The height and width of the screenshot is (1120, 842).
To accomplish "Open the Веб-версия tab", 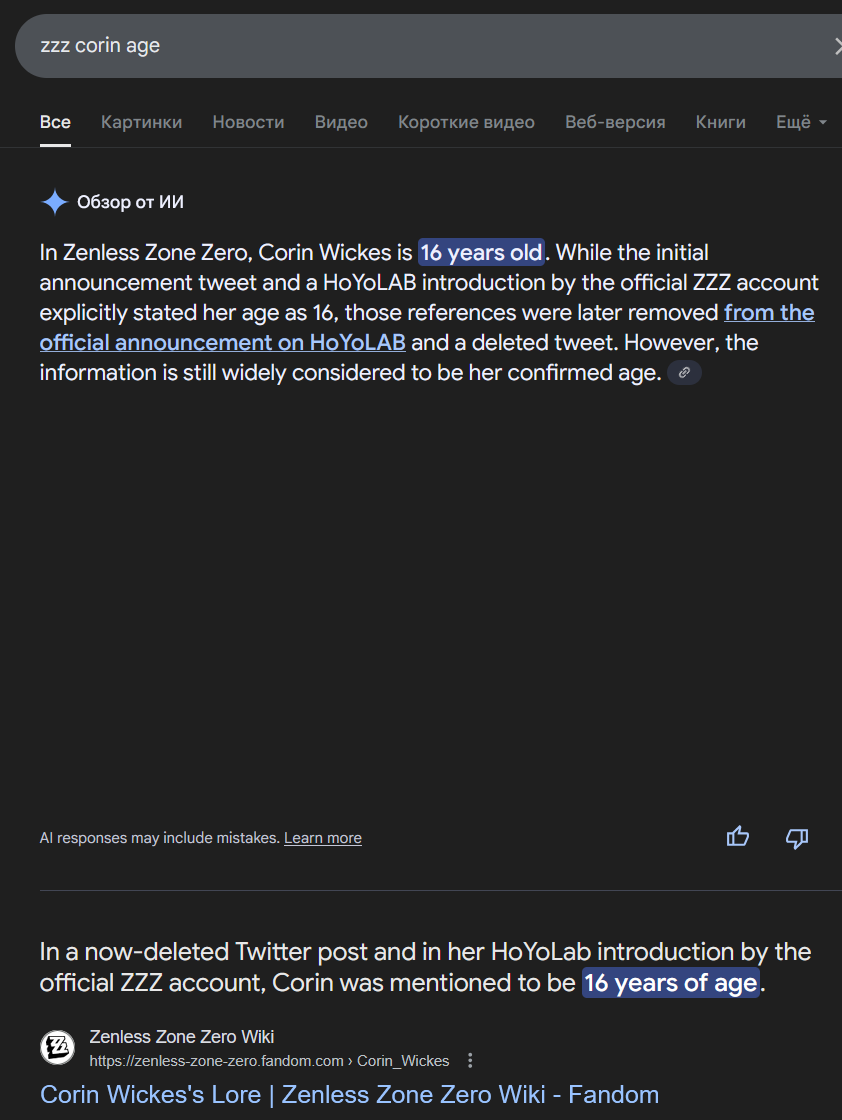I will click(x=615, y=122).
